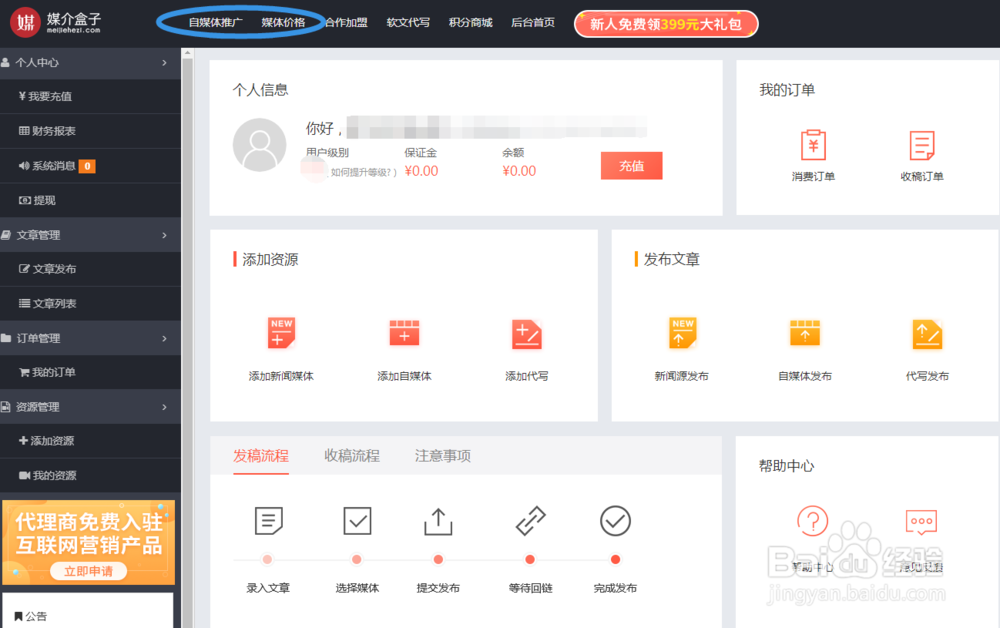
Task: Collapse the 订单管理 sidebar section chevron
Action: [x=165, y=339]
